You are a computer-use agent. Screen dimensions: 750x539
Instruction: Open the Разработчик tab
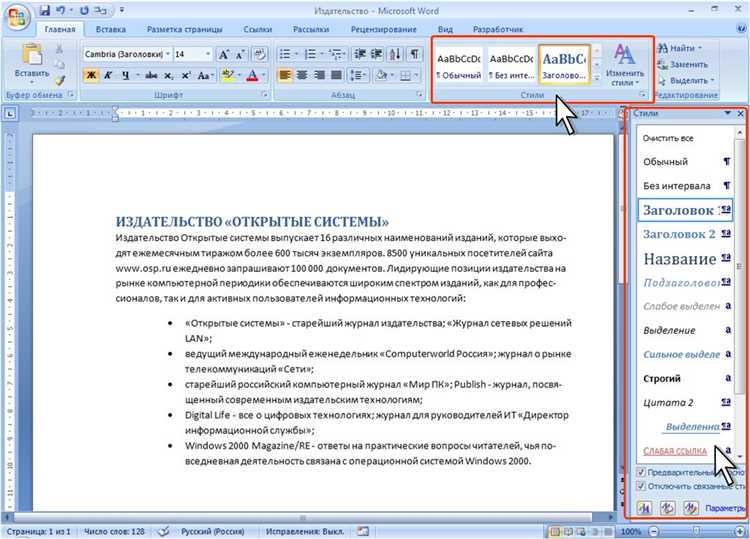click(x=498, y=29)
